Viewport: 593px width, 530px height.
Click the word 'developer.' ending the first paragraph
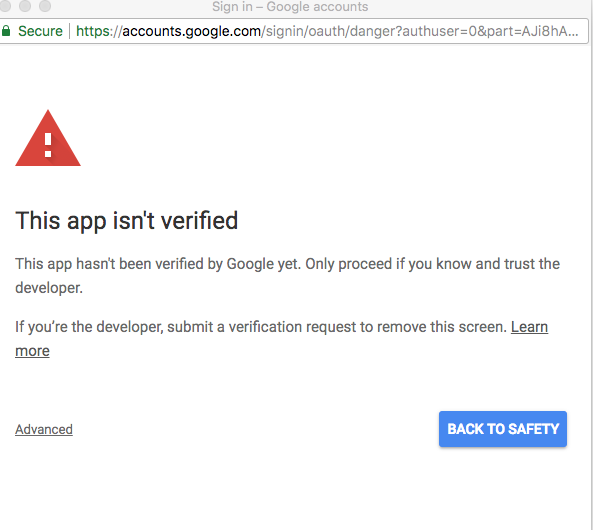tap(49, 288)
